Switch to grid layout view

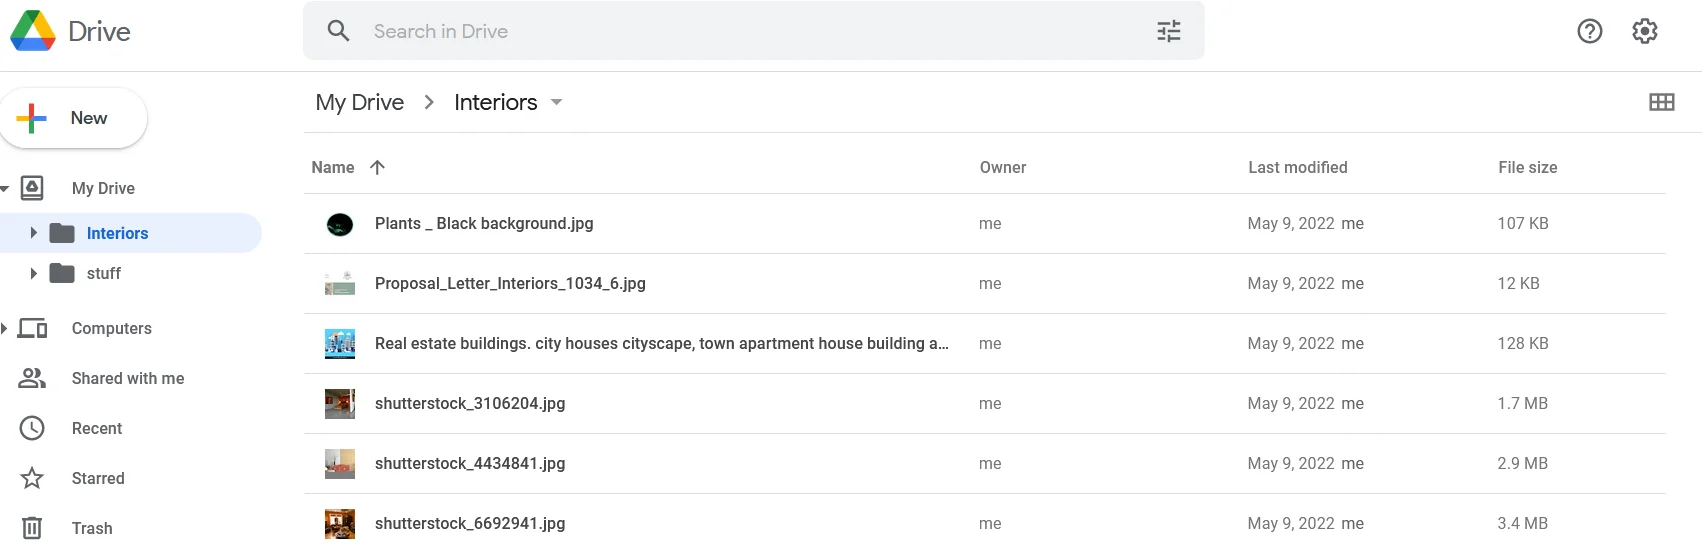[1662, 102]
